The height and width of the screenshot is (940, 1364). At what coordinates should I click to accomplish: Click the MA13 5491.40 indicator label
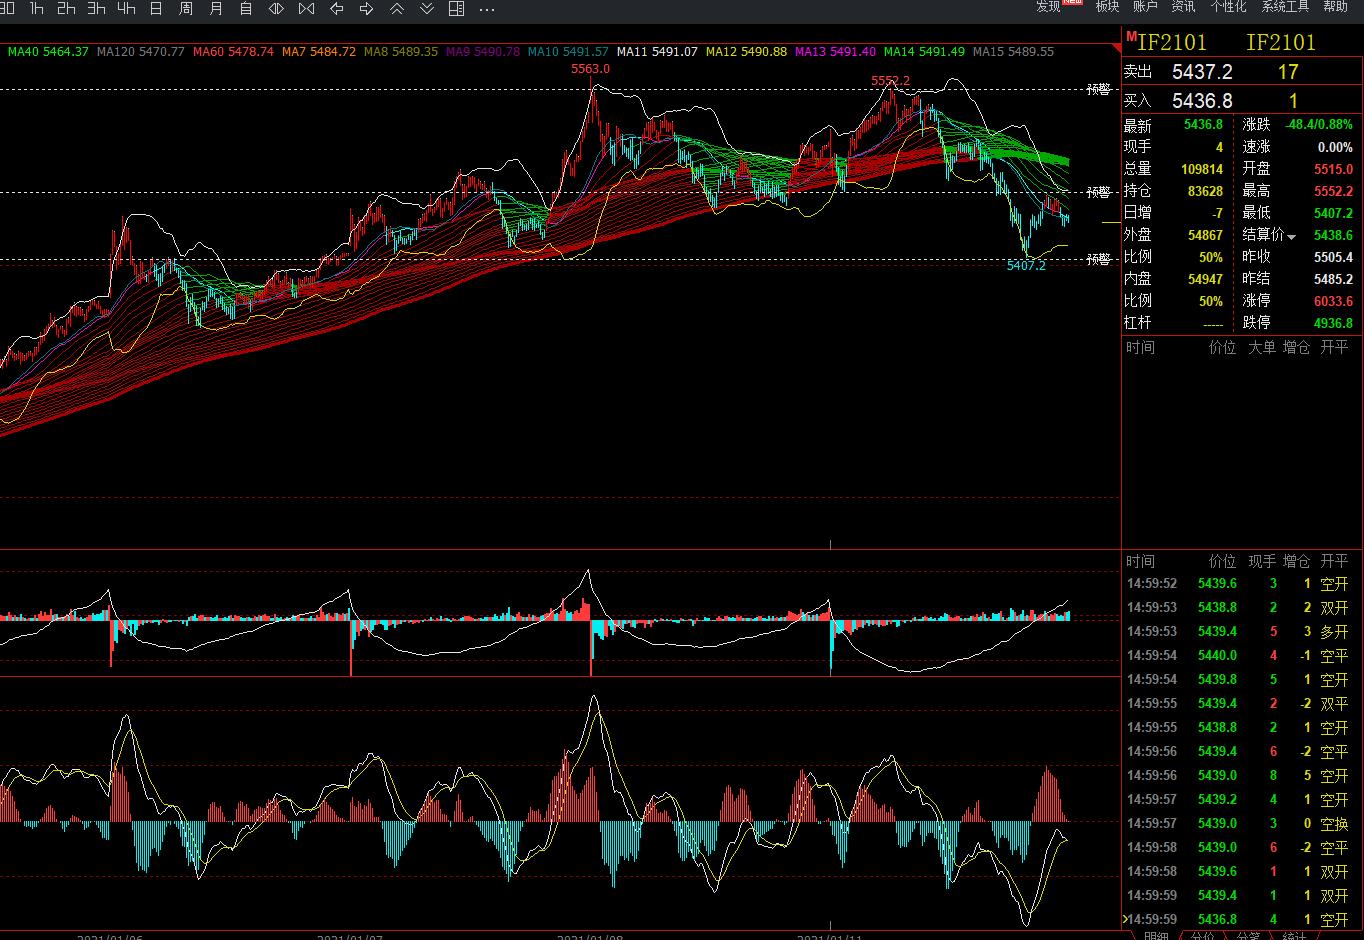pos(835,51)
